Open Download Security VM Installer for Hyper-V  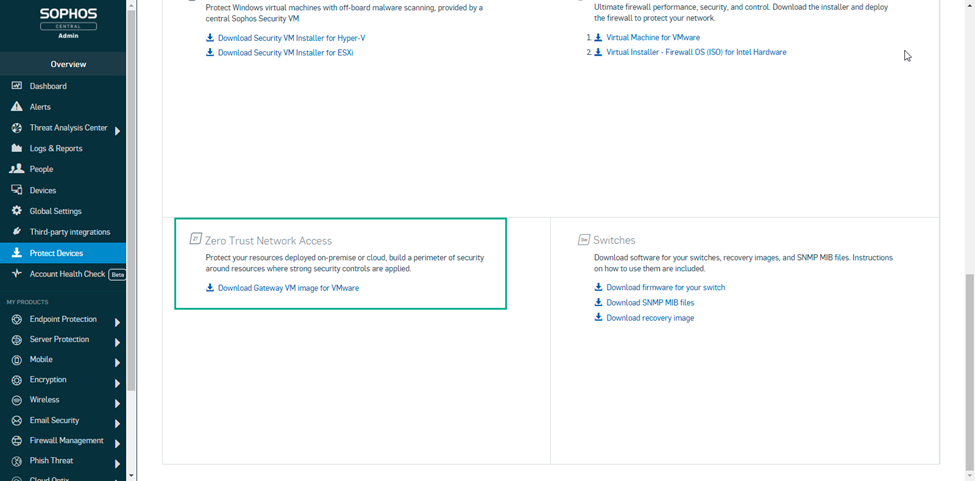click(291, 38)
